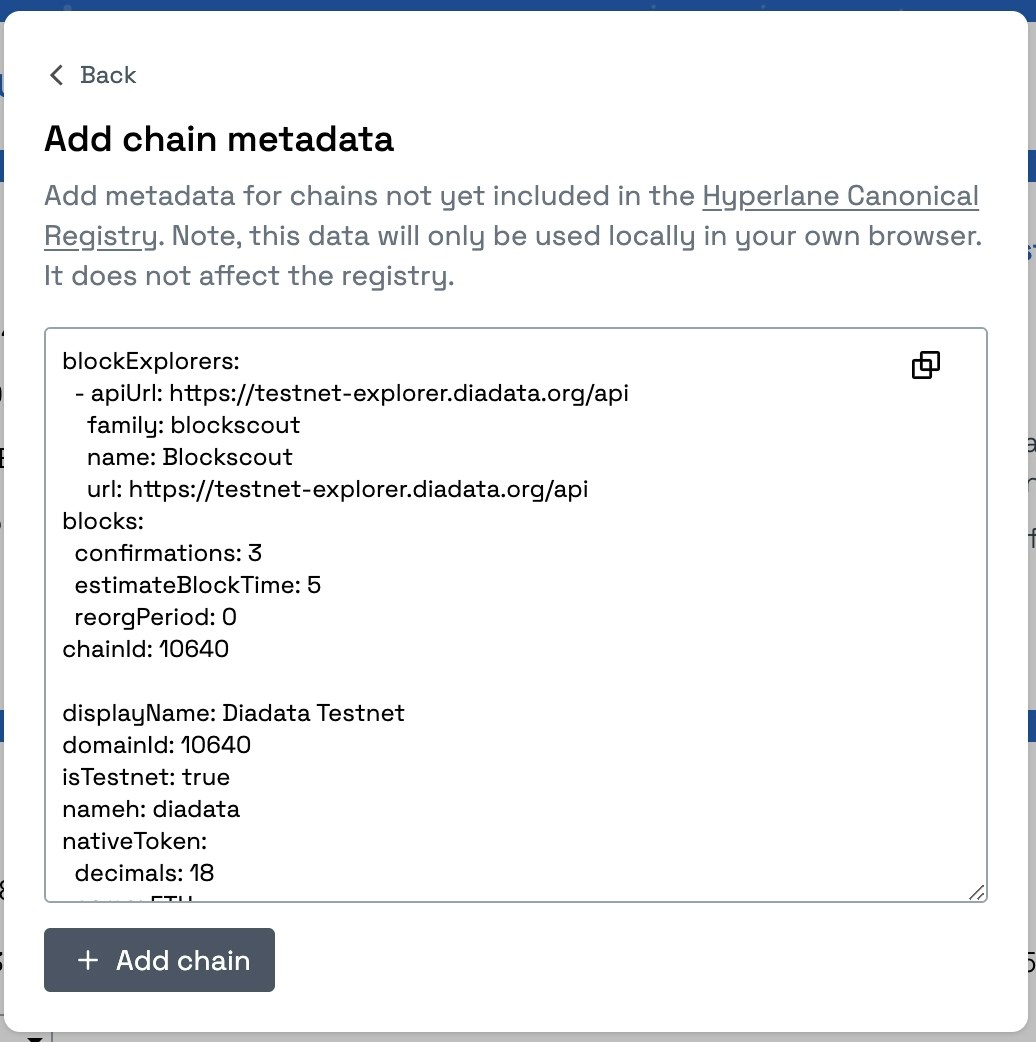The image size is (1036, 1042).
Task: Click the back chevron arrow icon
Action: [x=57, y=75]
